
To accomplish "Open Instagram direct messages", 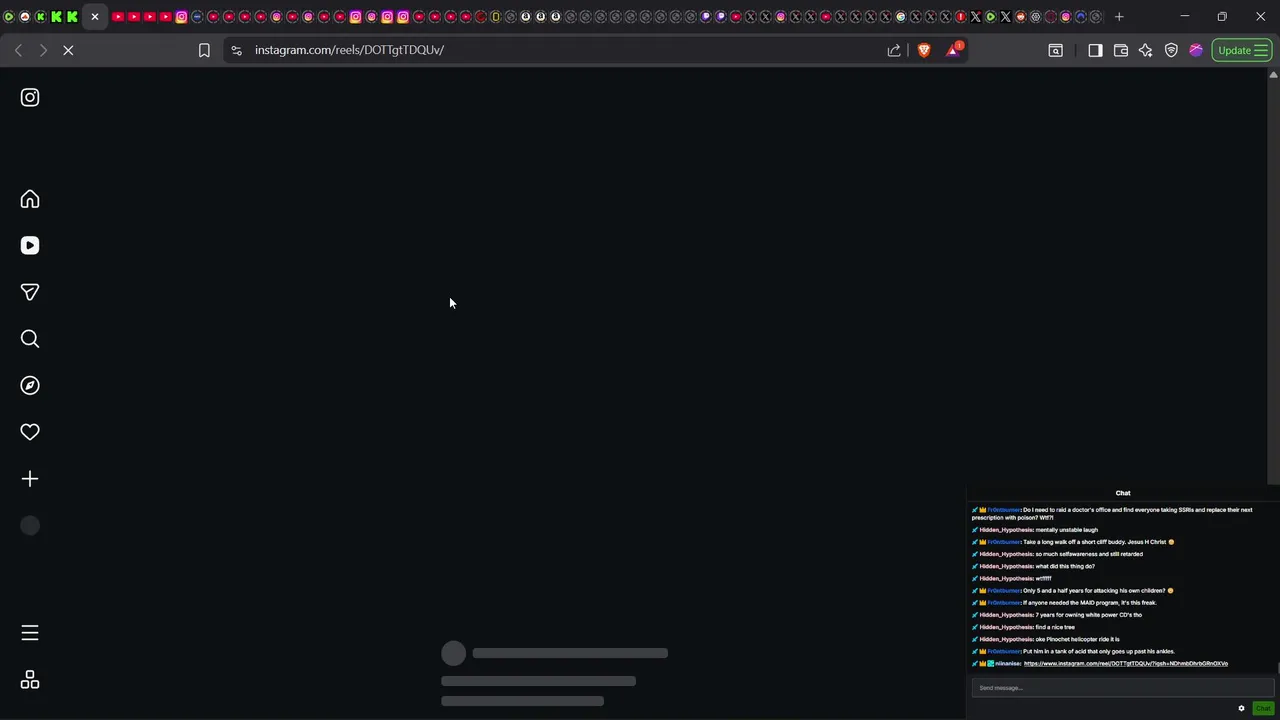I will coord(30,292).
